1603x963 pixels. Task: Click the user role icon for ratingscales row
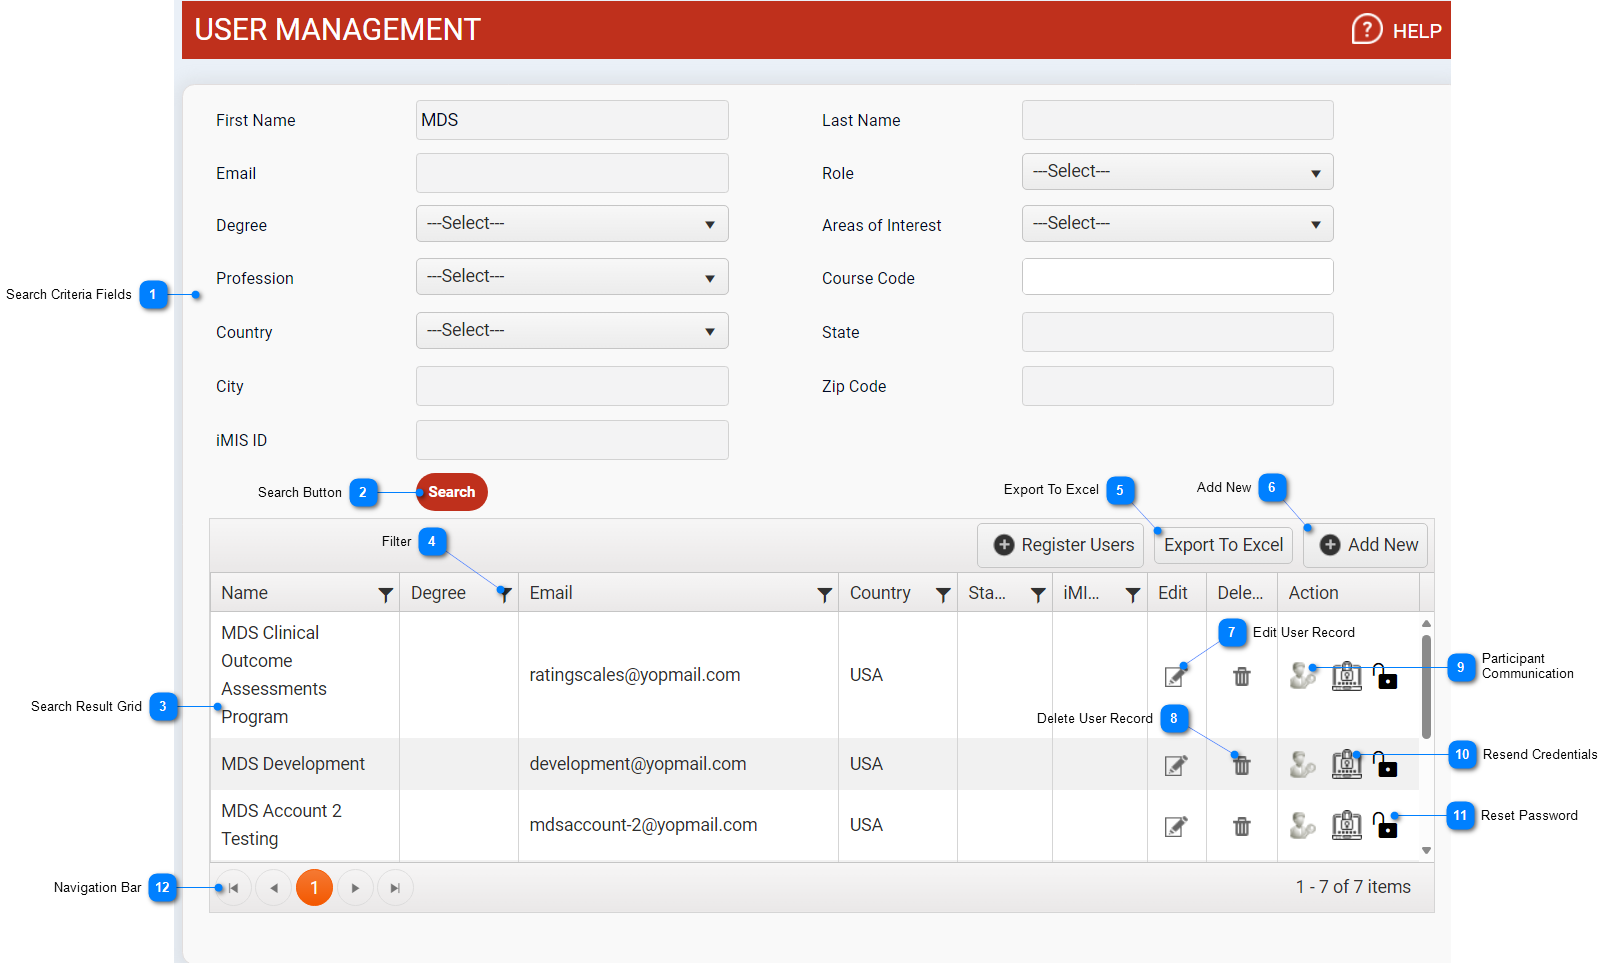pyautogui.click(x=1302, y=677)
